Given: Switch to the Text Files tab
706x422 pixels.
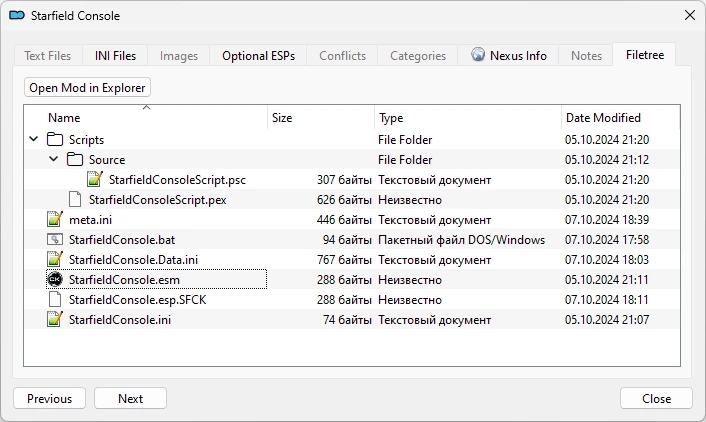Looking at the screenshot, I should pos(48,55).
